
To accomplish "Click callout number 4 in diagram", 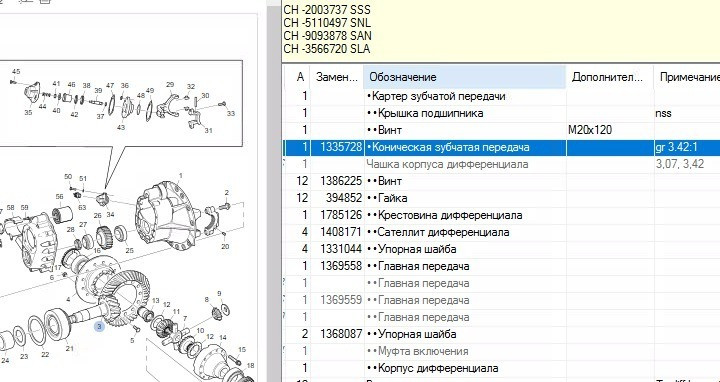I will [x=68, y=300].
